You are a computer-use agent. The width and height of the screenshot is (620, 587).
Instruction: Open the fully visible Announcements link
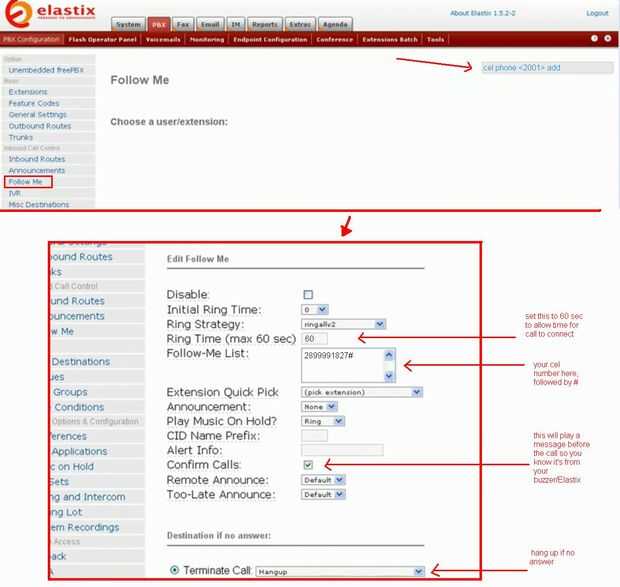(37, 170)
